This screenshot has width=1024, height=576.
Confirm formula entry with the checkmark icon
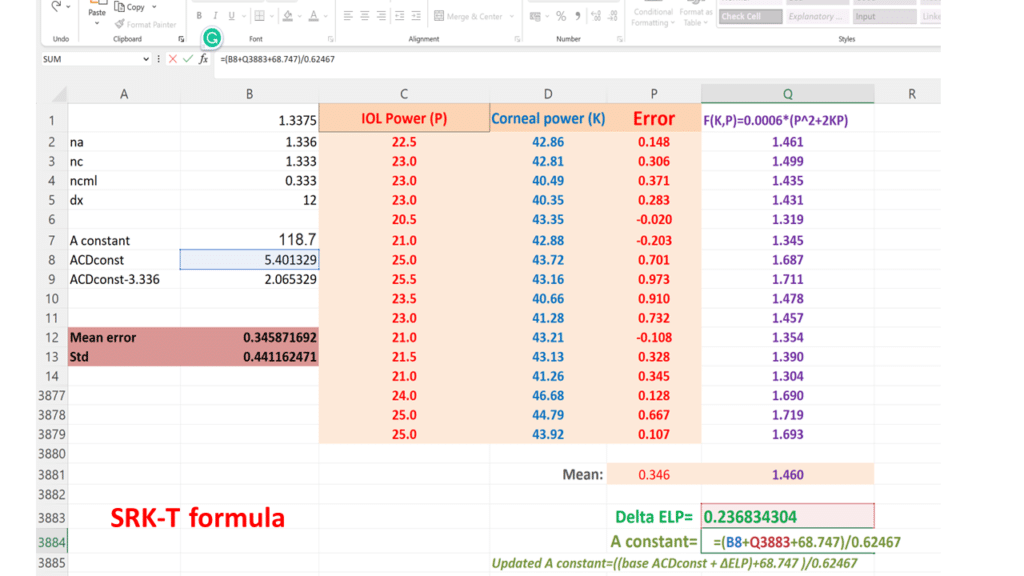pyautogui.click(x=186, y=60)
